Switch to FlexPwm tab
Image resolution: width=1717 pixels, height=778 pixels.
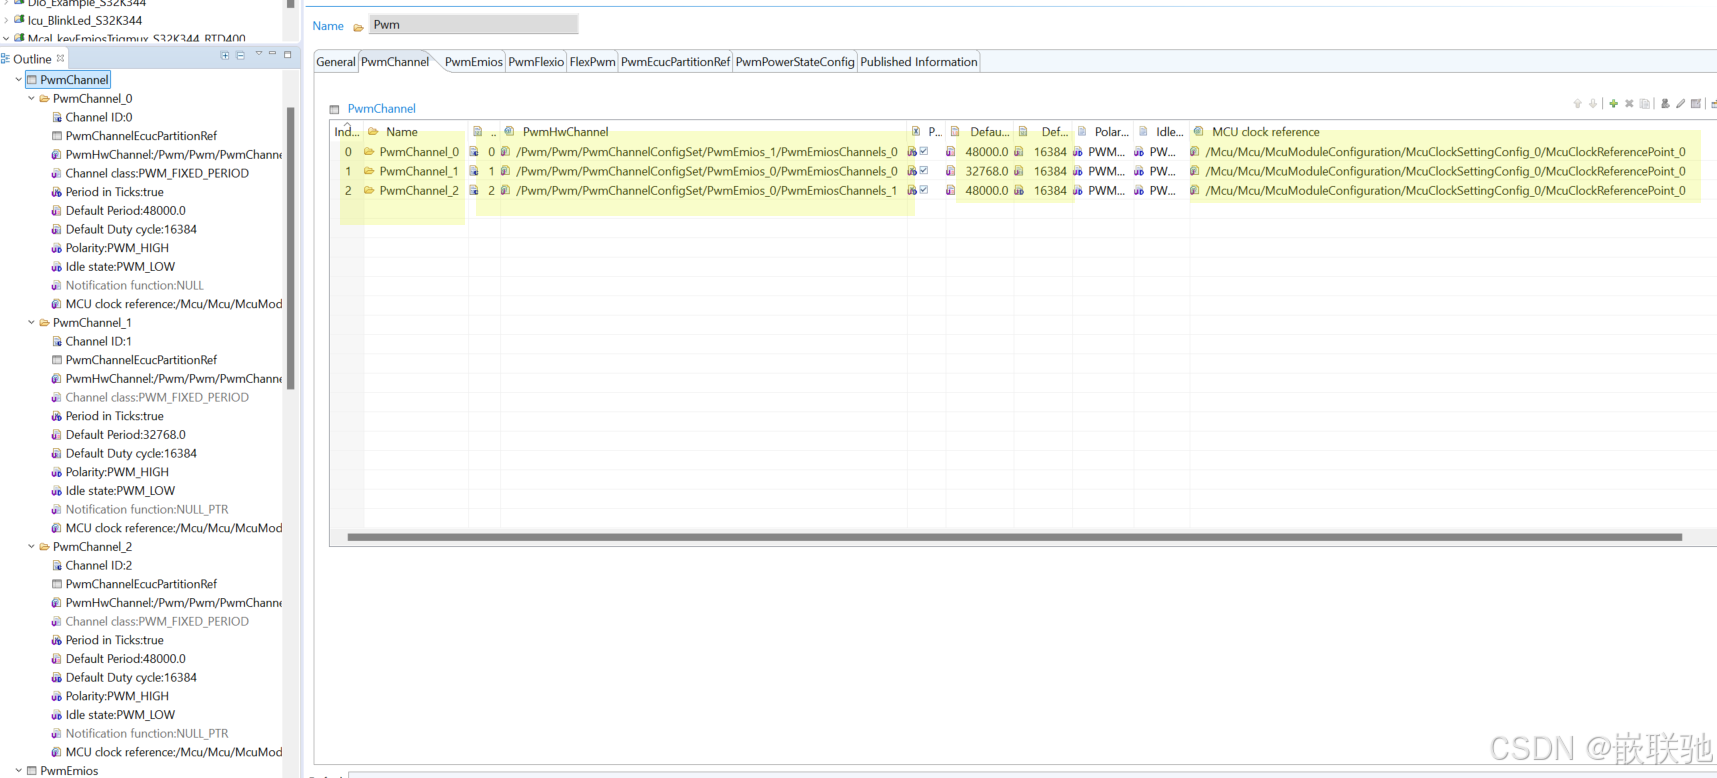(x=593, y=62)
